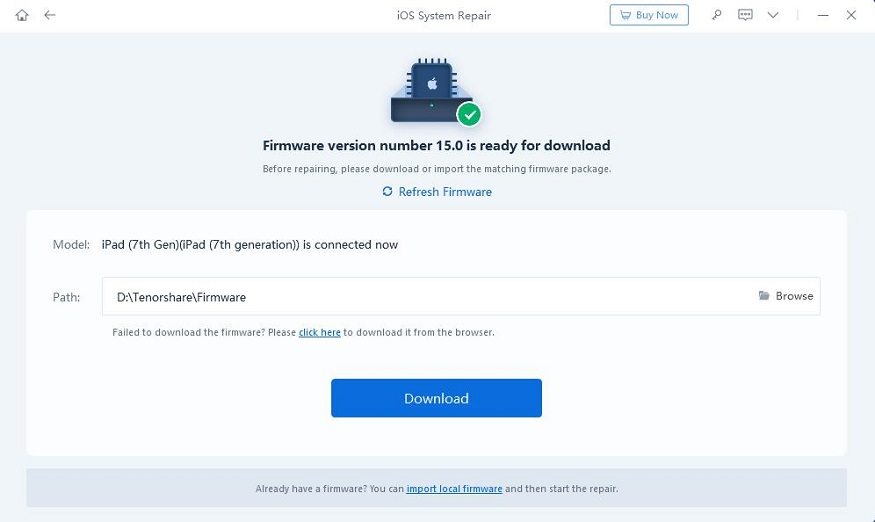Click the firmware Path text field
The width and height of the screenshot is (875, 522).
(461, 296)
